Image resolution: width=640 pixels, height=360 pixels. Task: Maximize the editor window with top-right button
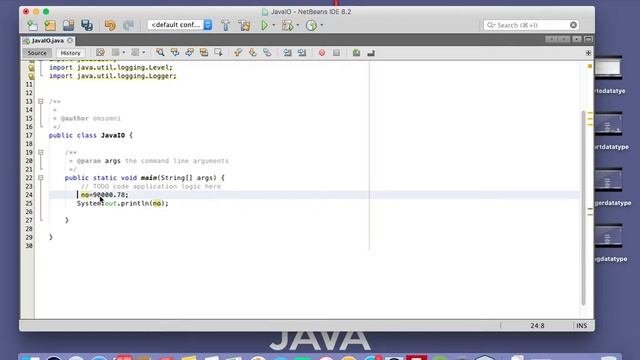[x=588, y=40]
